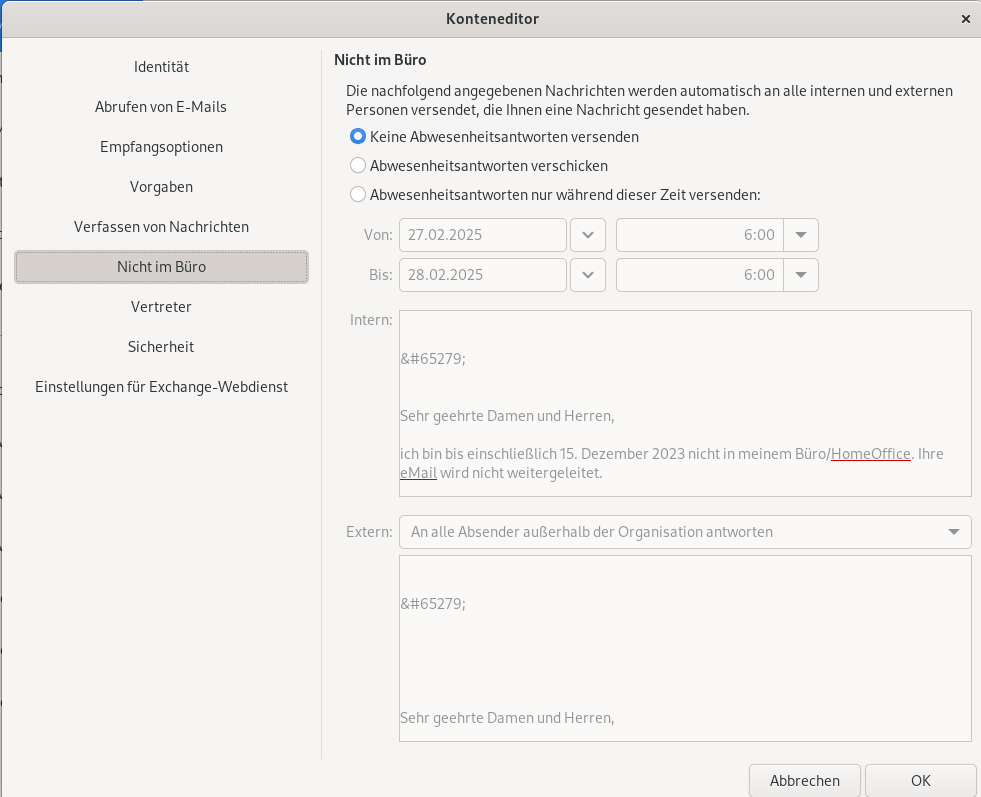Enable 'Abwesenheitsantworten verschicken' radio option
The image size is (981, 797).
358,166
